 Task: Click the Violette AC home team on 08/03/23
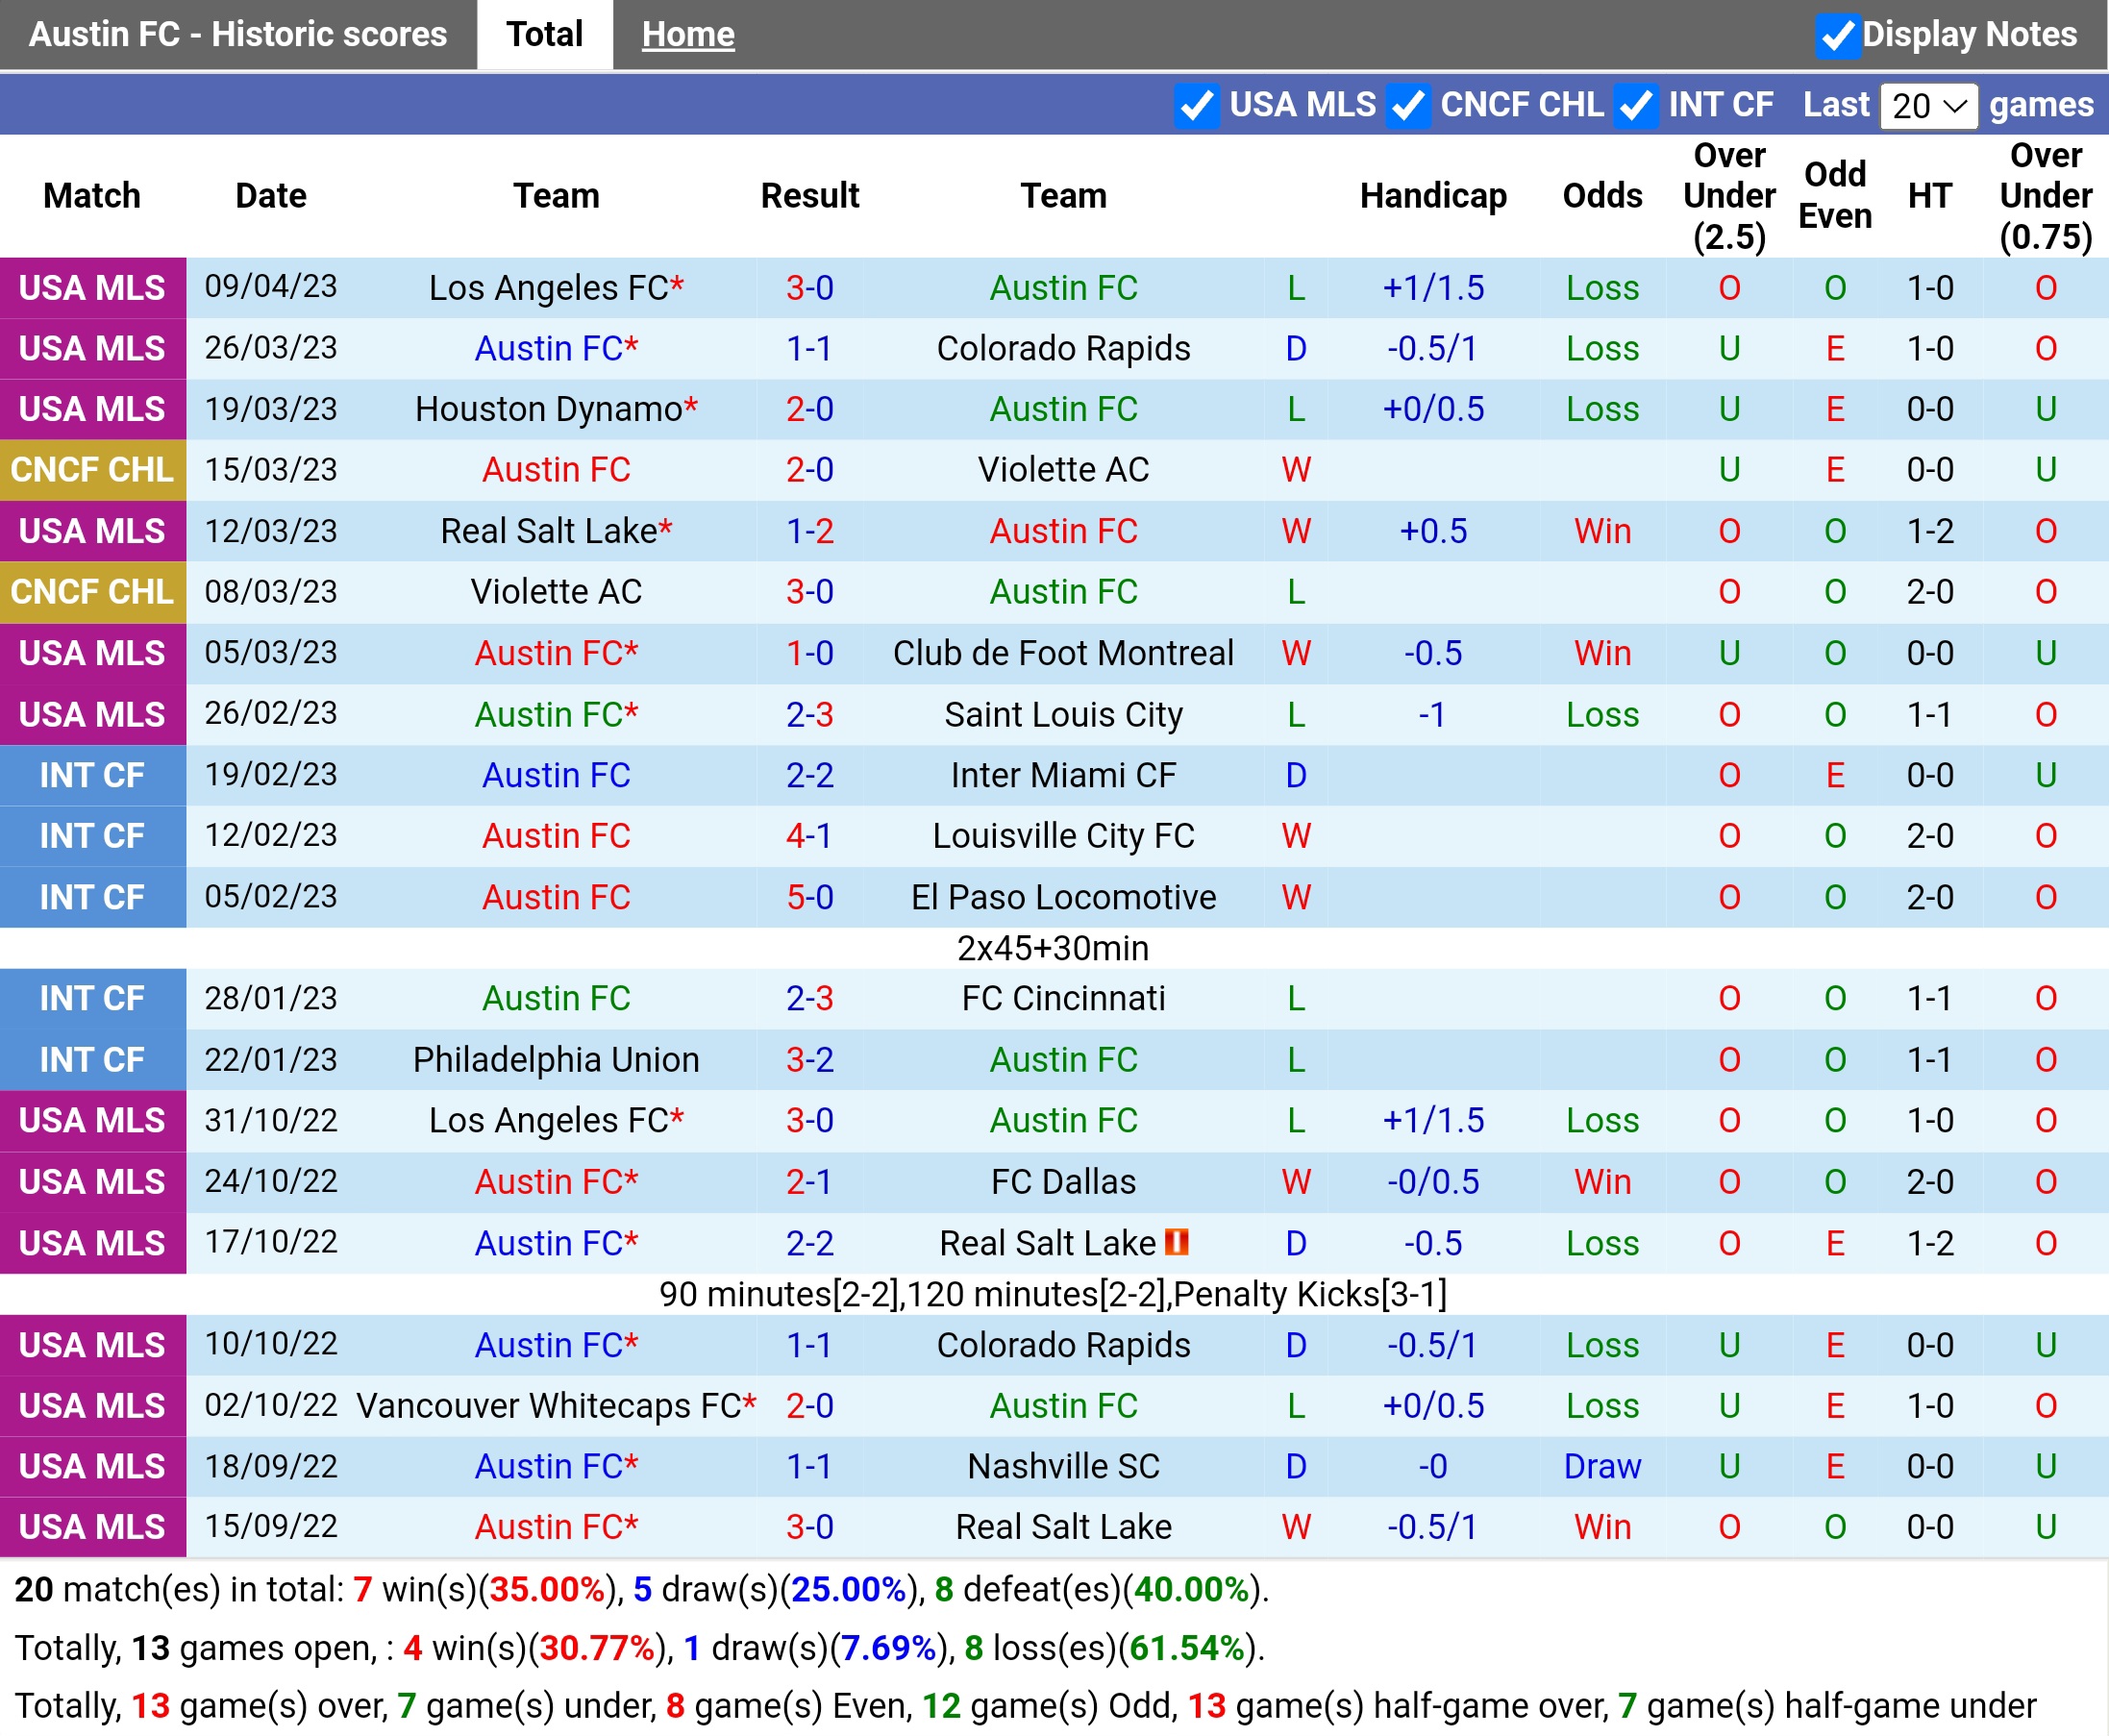click(x=556, y=592)
